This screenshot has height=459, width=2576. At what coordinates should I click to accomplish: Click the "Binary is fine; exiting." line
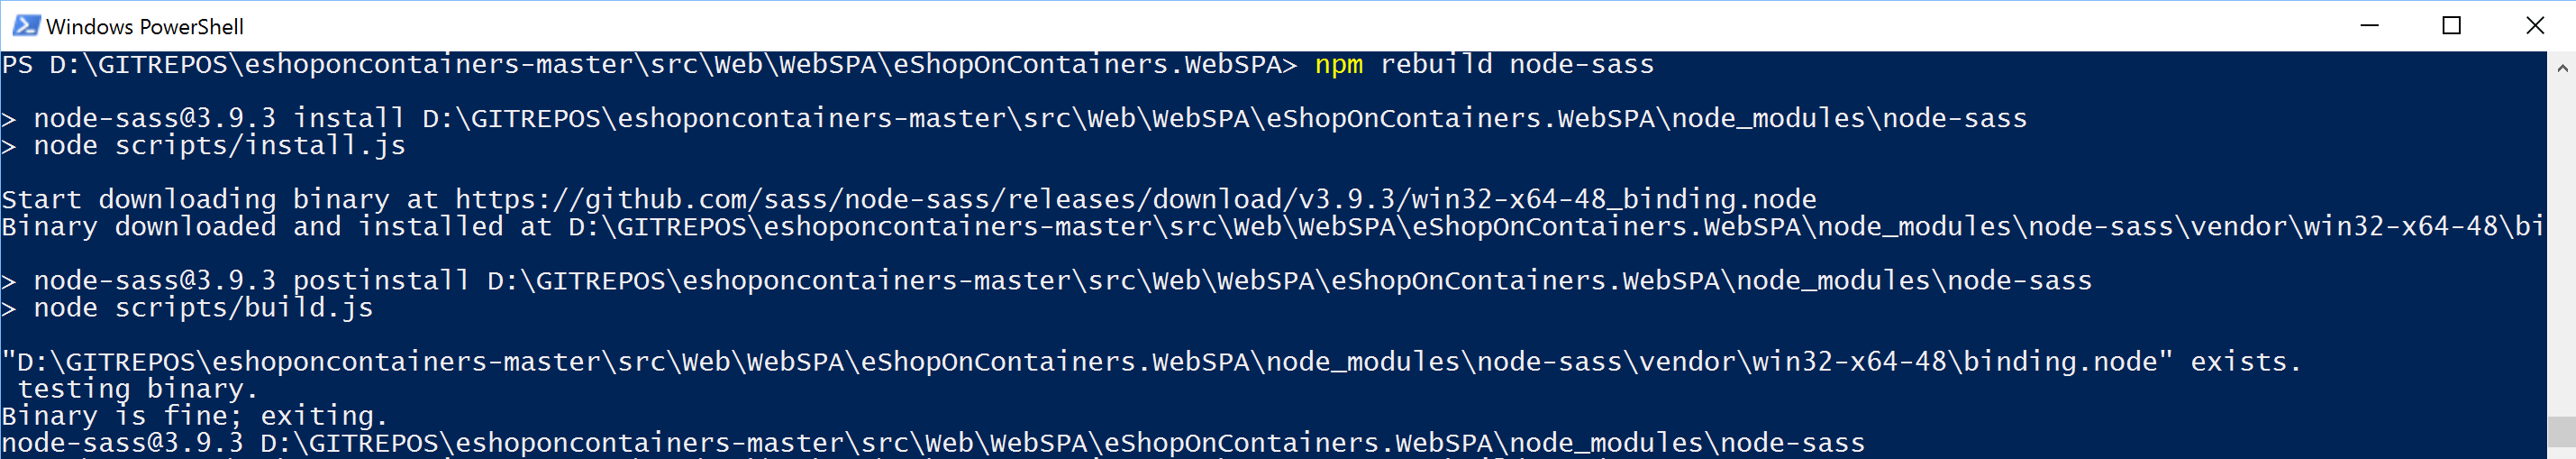(194, 416)
